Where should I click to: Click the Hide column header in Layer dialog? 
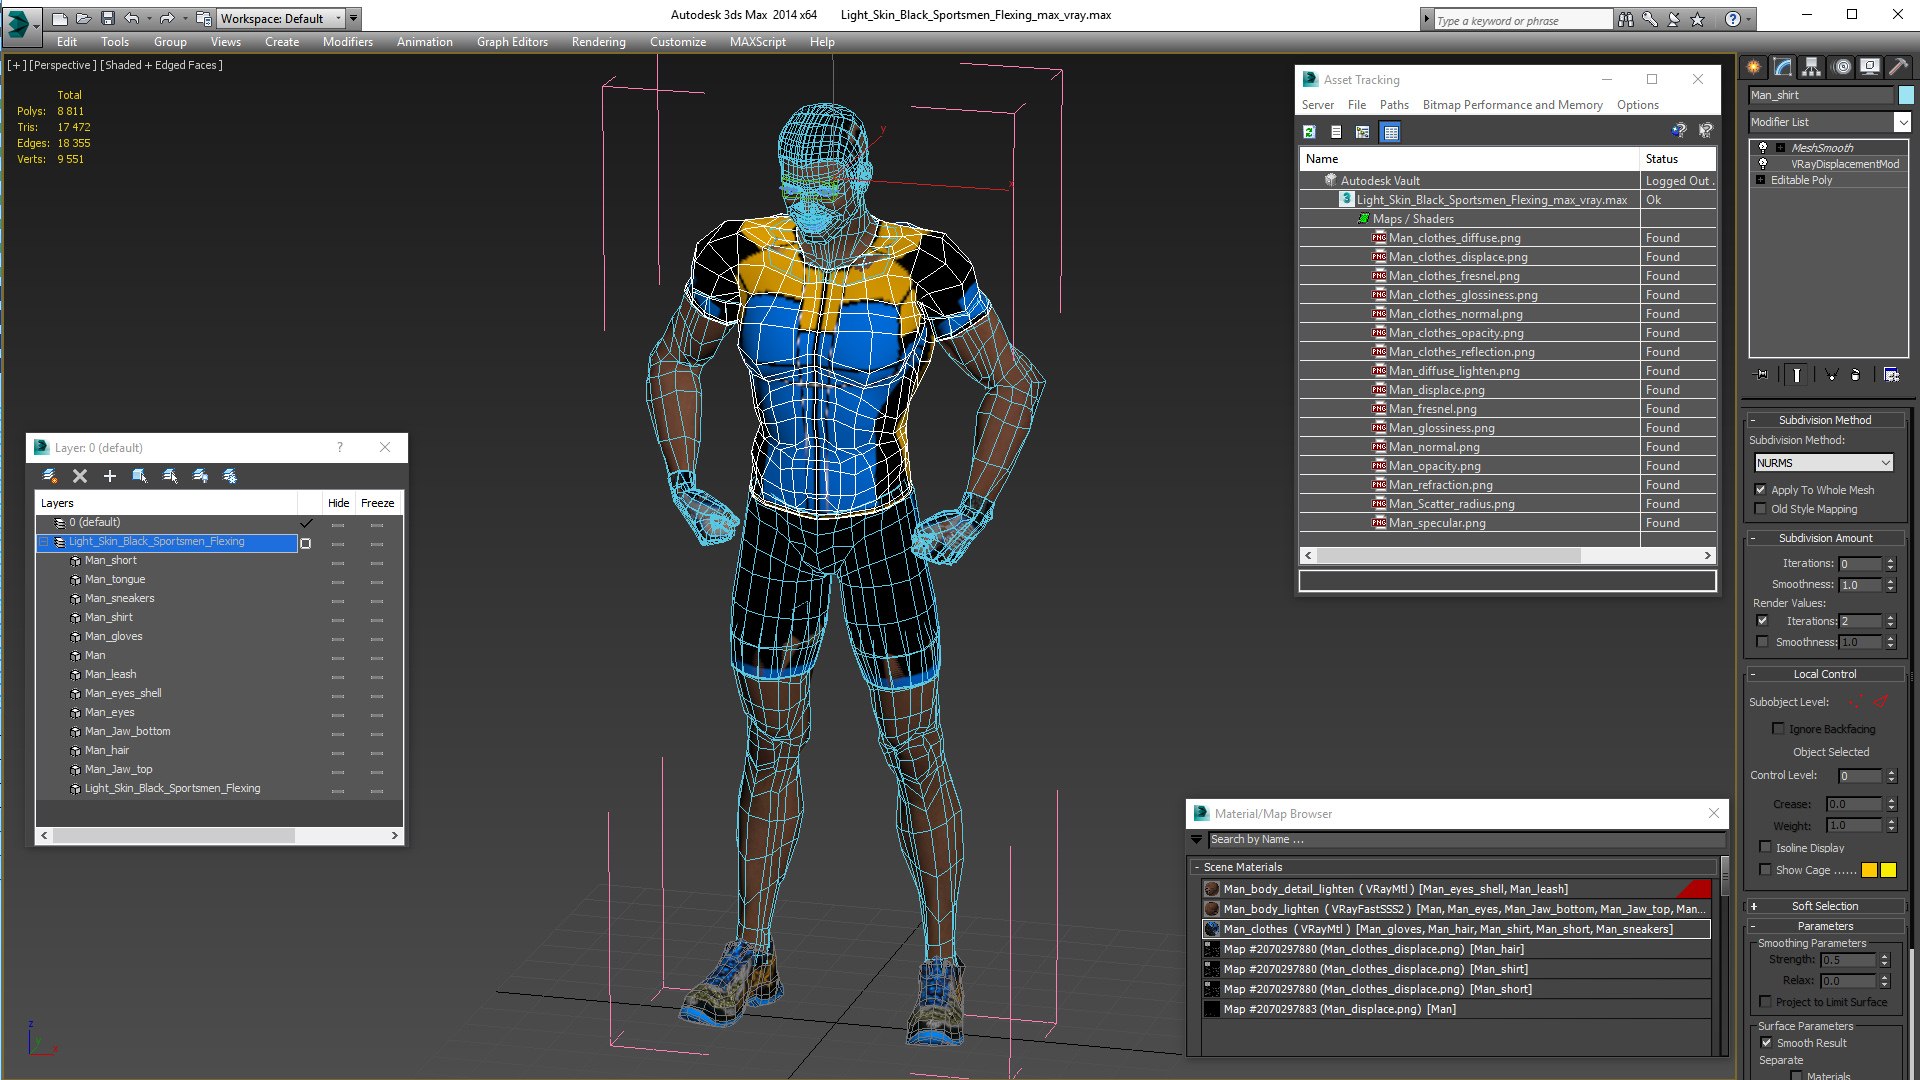339,503
